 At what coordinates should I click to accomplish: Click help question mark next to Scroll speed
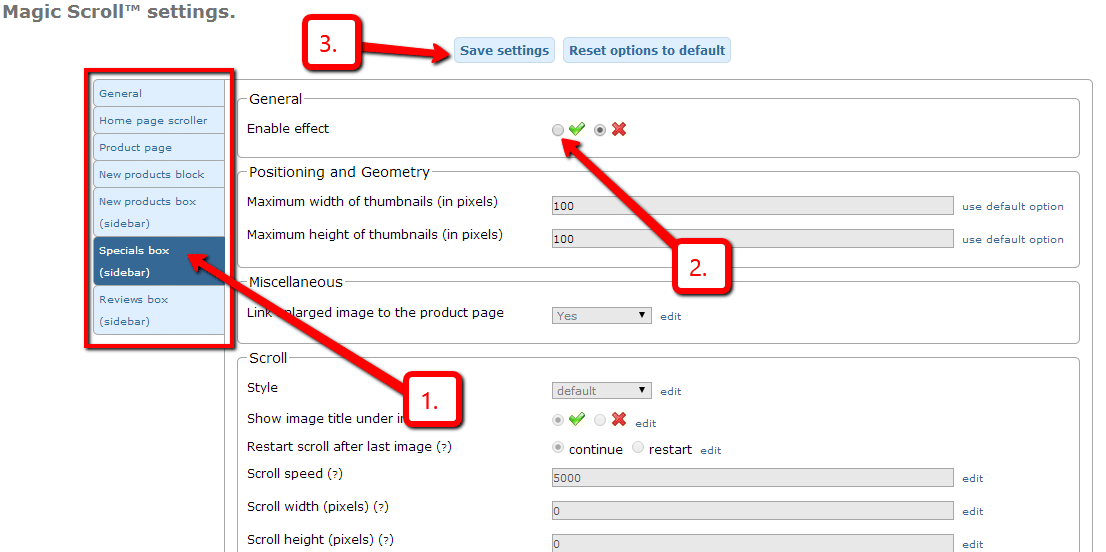point(335,474)
